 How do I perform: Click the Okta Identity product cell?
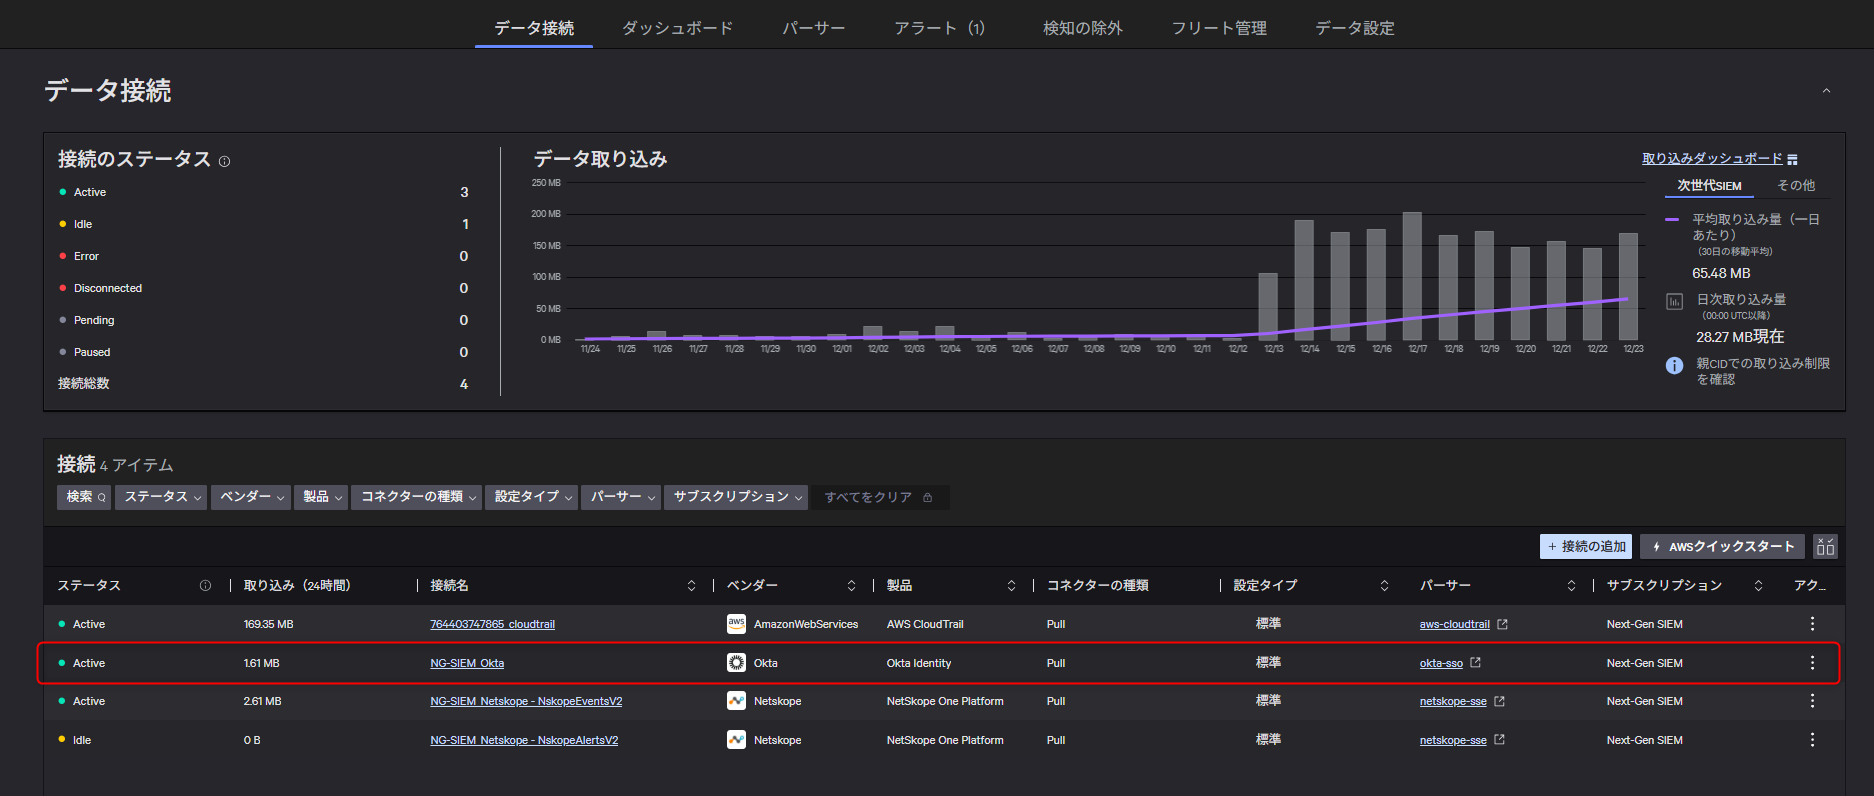pos(919,664)
